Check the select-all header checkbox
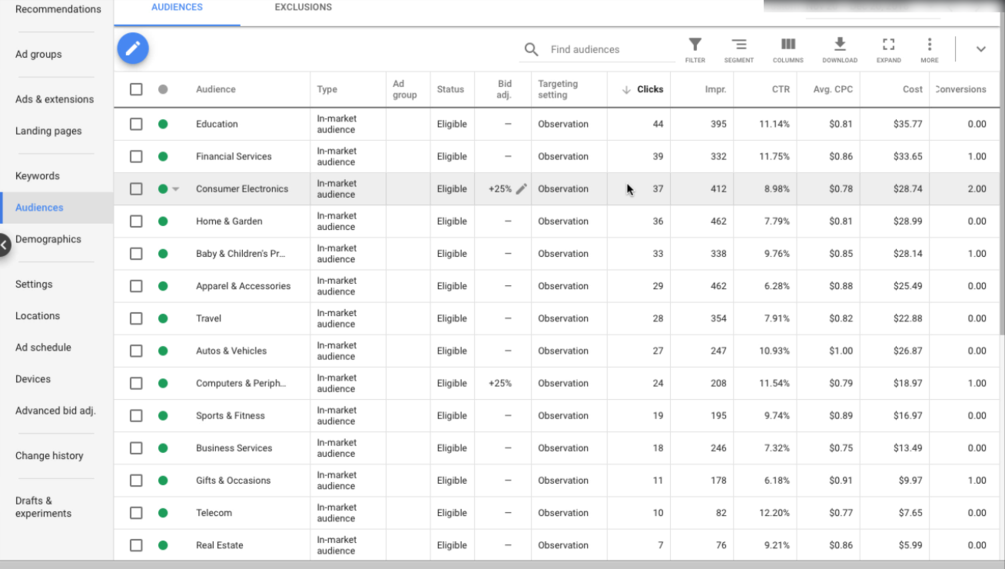 136,89
